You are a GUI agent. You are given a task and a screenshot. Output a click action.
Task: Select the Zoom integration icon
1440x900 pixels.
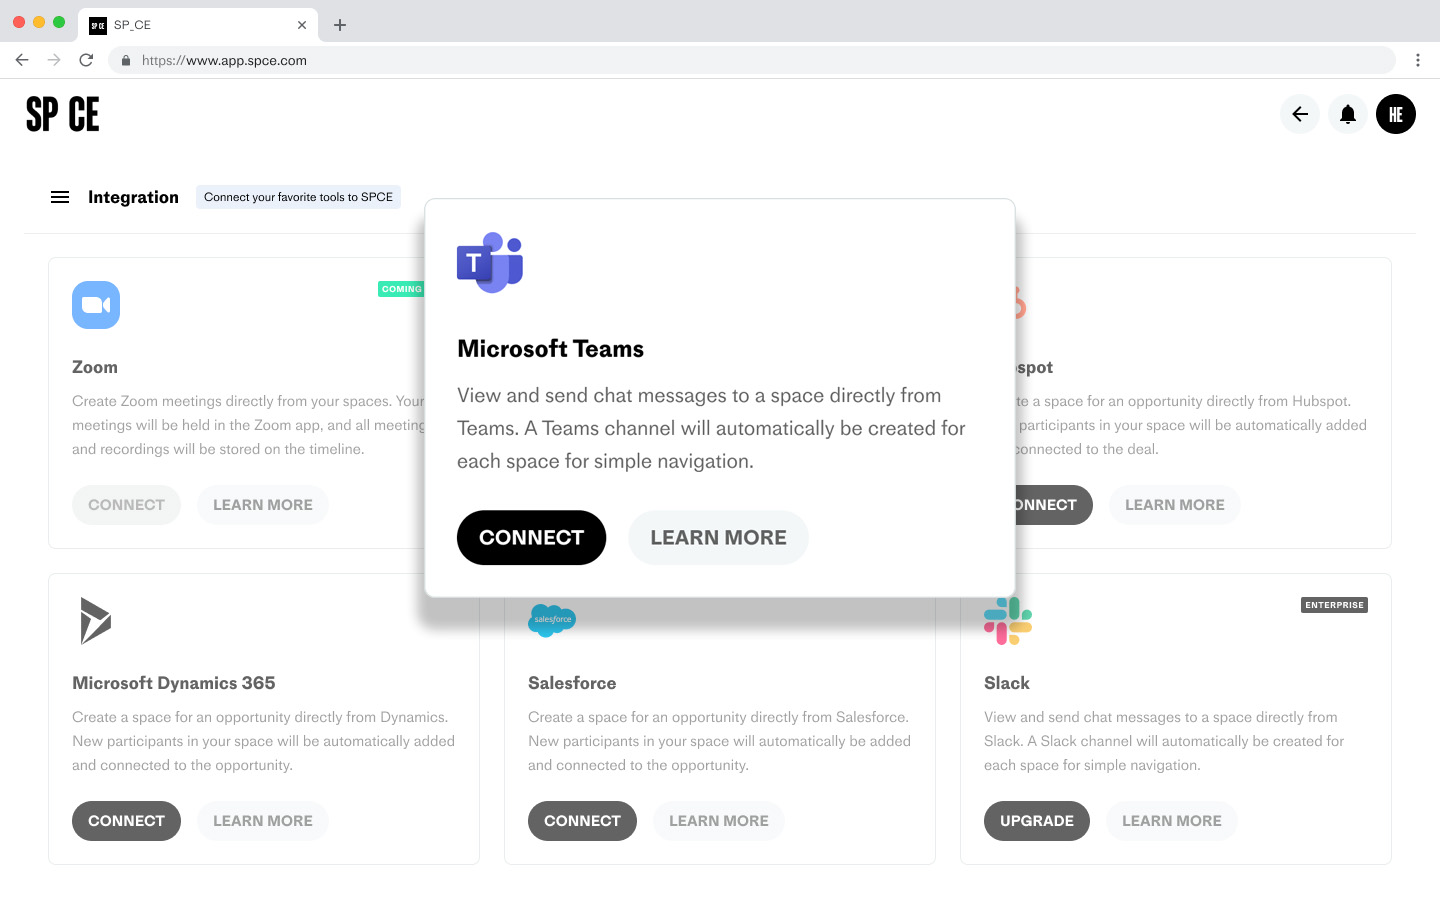coord(95,304)
